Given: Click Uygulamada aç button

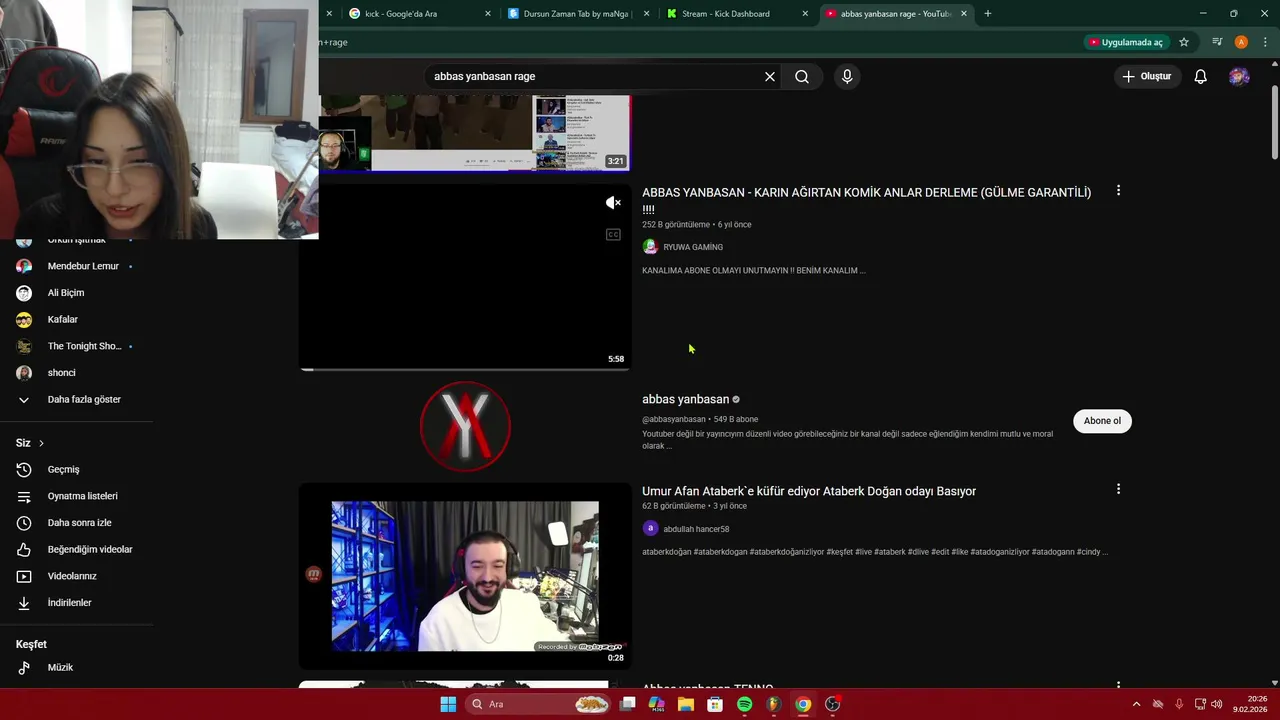Looking at the screenshot, I should pyautogui.click(x=1126, y=42).
